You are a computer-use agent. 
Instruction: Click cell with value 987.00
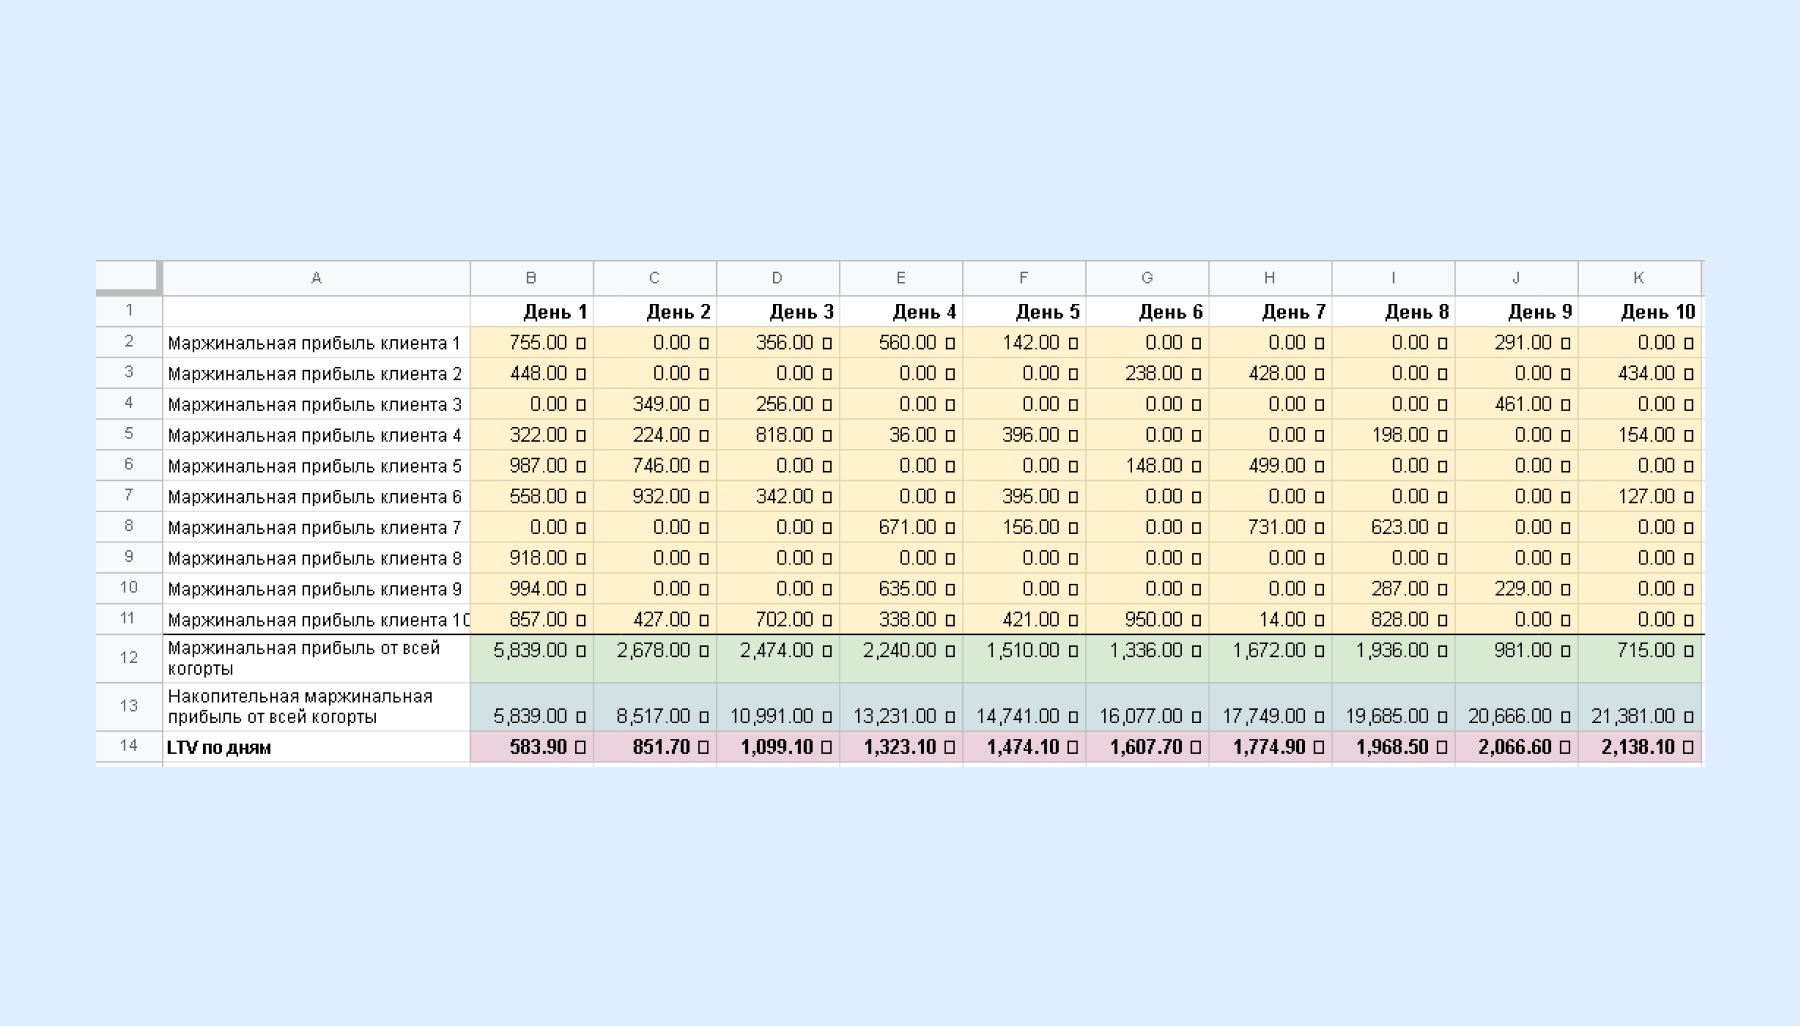pos(532,465)
